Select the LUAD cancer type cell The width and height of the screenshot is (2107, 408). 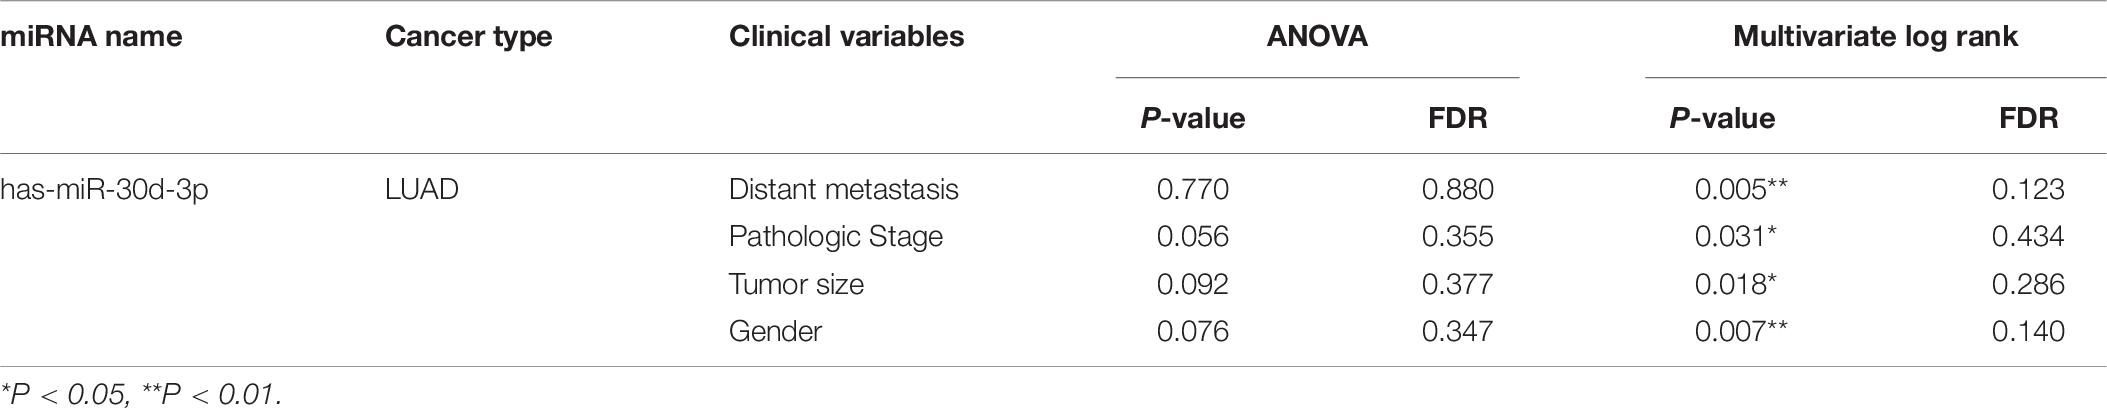click(422, 189)
